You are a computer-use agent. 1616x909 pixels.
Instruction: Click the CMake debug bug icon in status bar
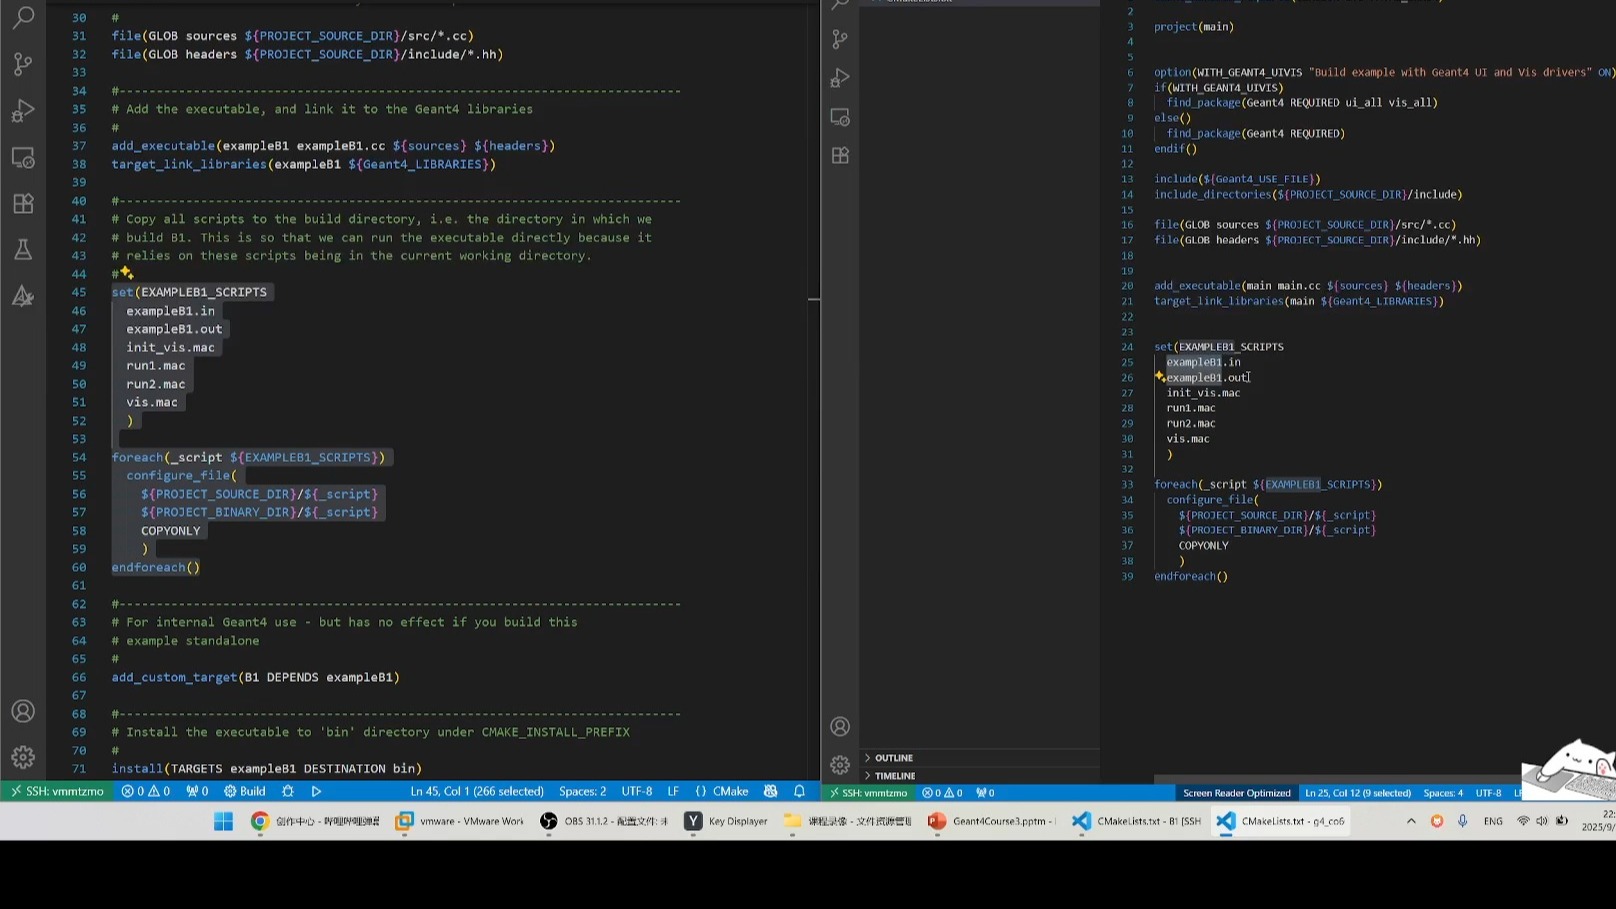click(x=288, y=791)
